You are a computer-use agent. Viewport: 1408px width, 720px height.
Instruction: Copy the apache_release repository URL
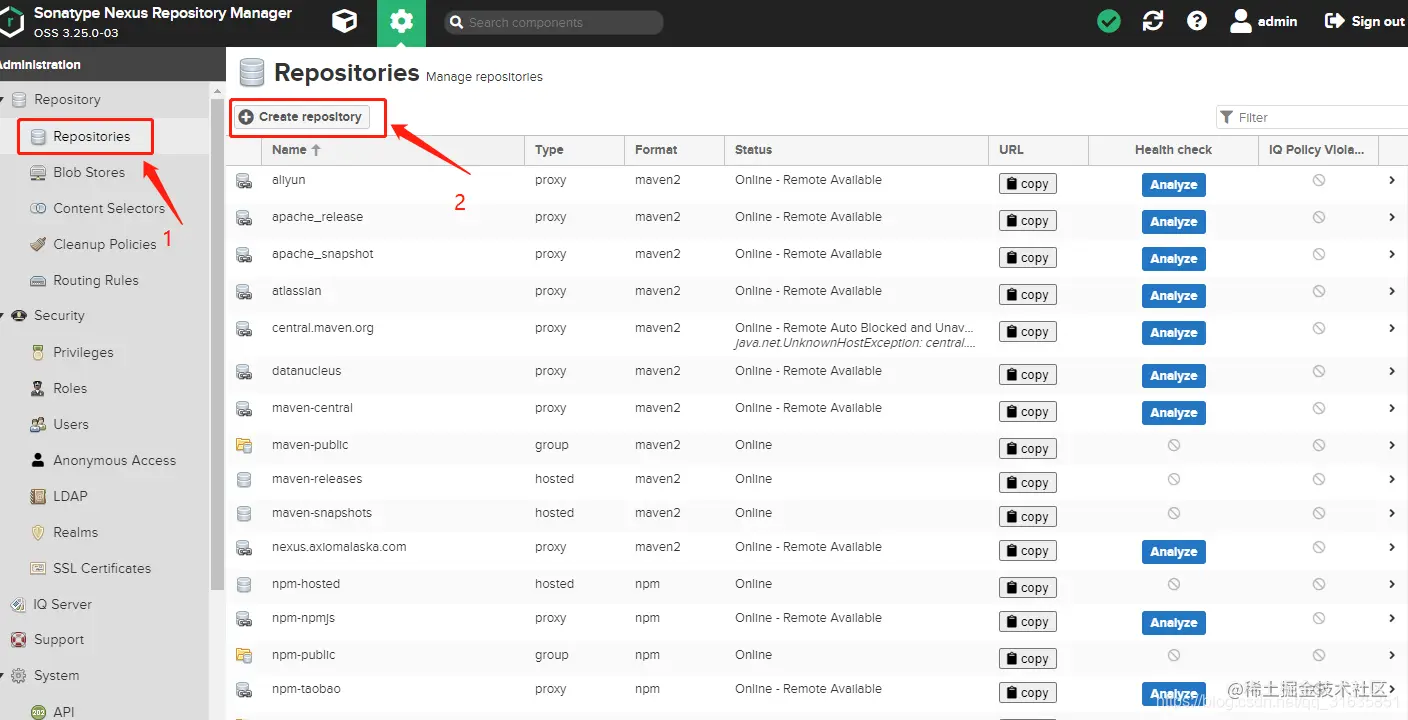click(1027, 221)
